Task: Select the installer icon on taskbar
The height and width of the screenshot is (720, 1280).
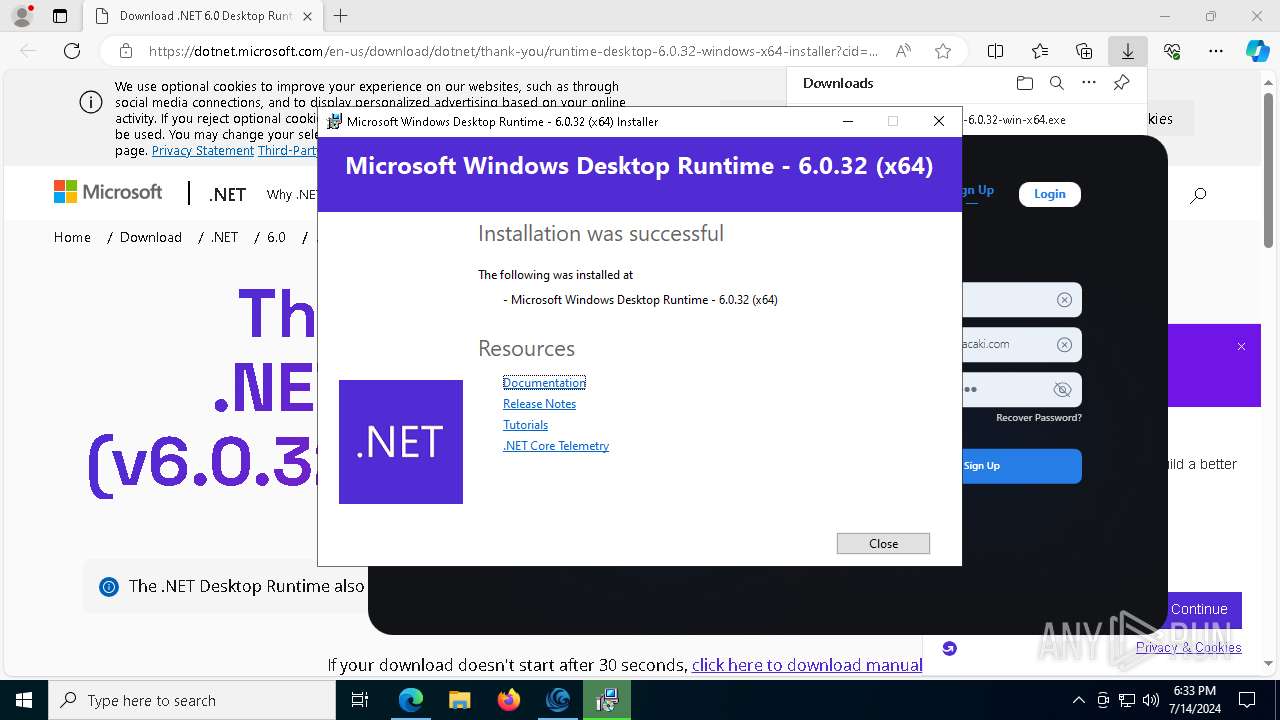Action: point(607,700)
